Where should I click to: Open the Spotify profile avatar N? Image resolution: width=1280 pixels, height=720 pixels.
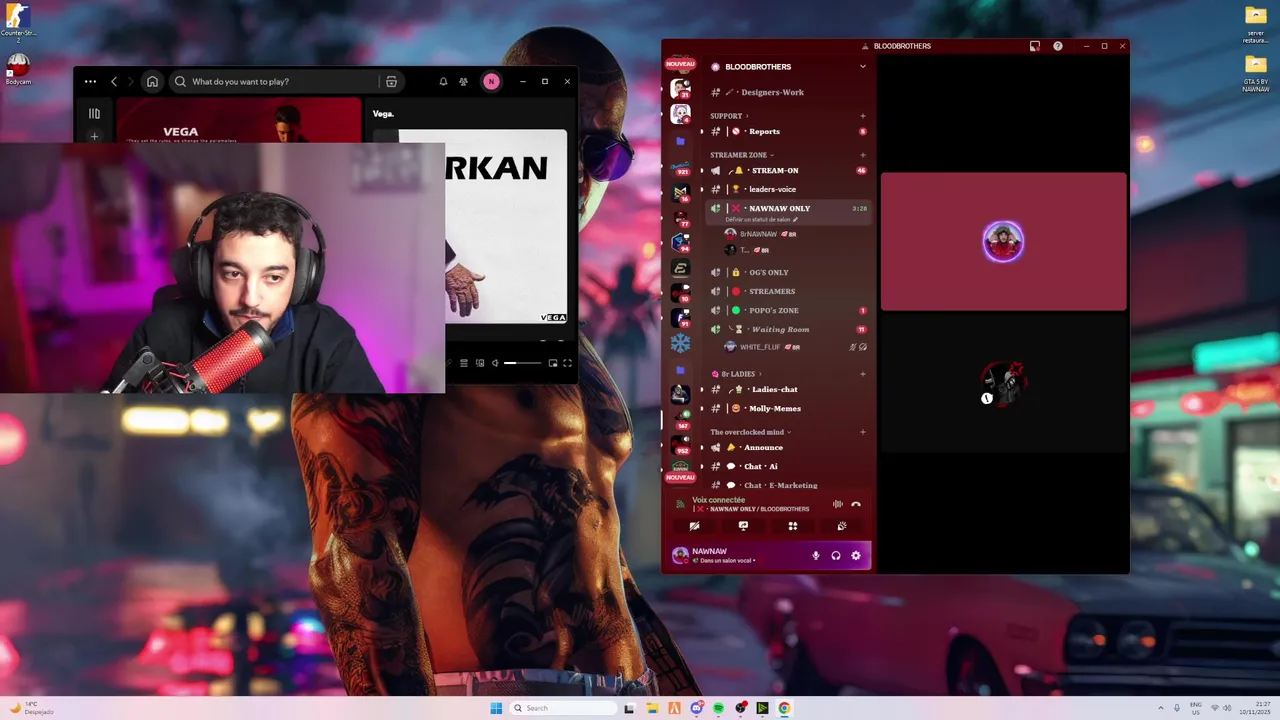tap(491, 82)
